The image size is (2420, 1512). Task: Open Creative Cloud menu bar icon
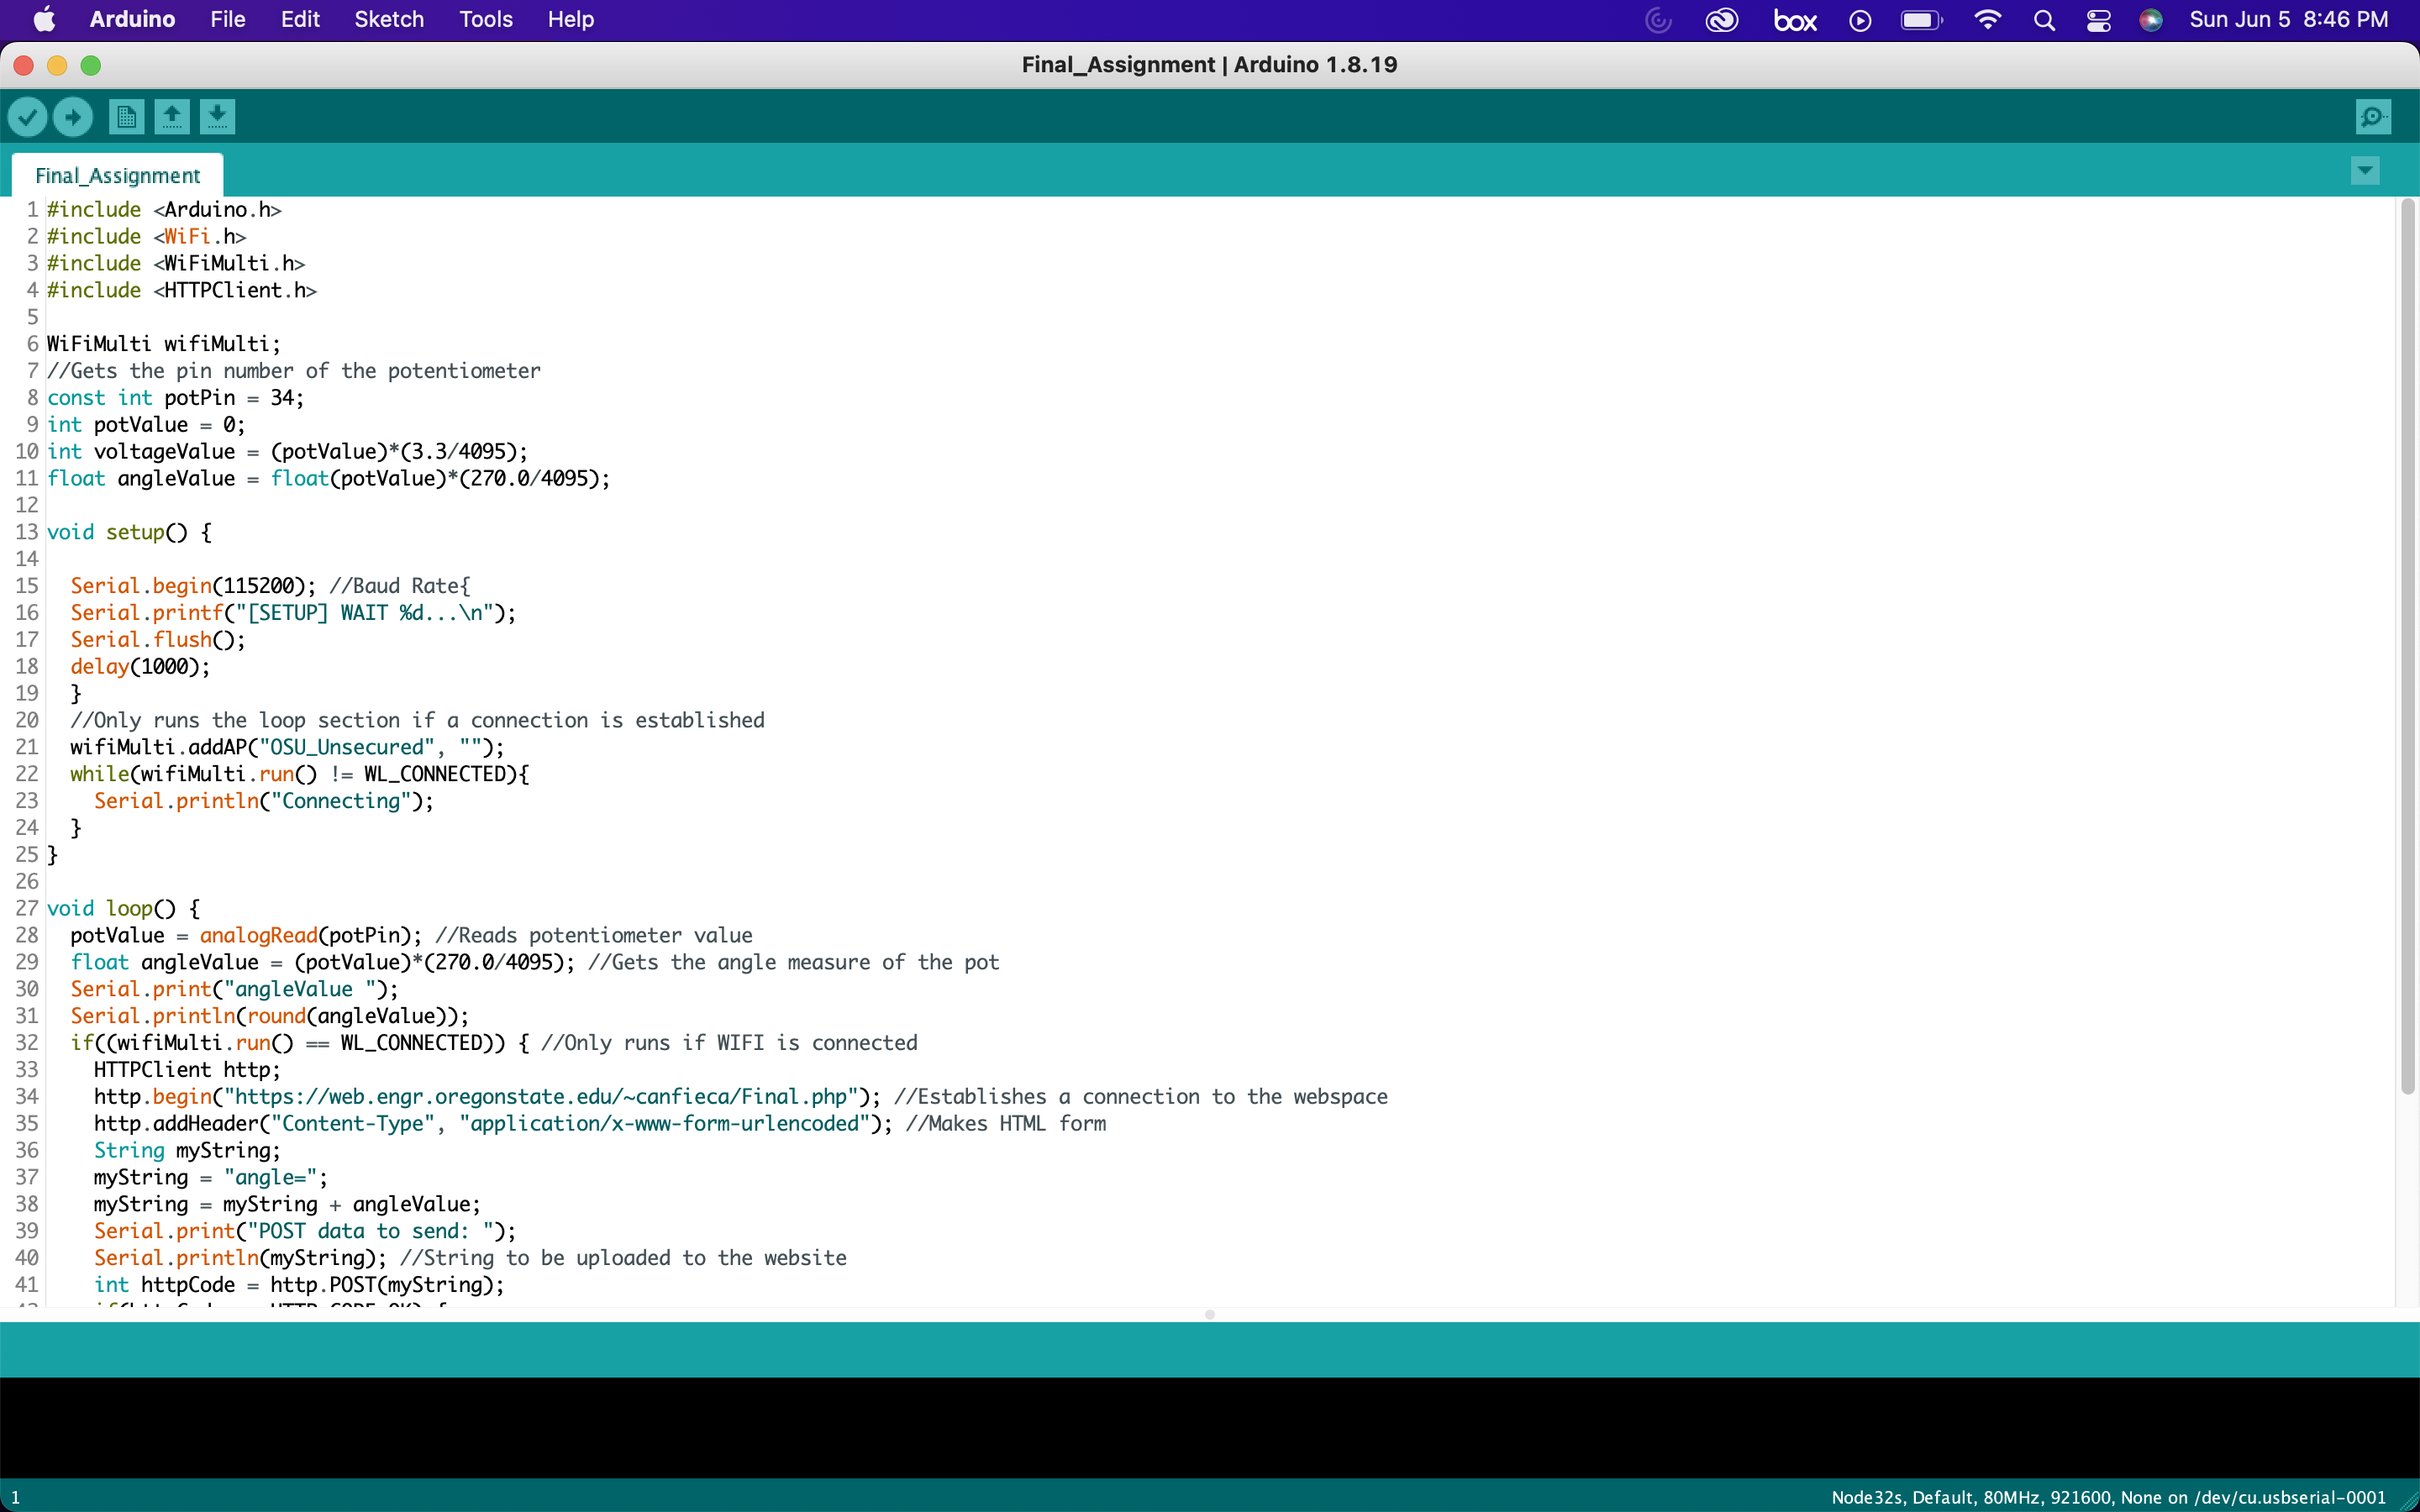click(x=1721, y=20)
